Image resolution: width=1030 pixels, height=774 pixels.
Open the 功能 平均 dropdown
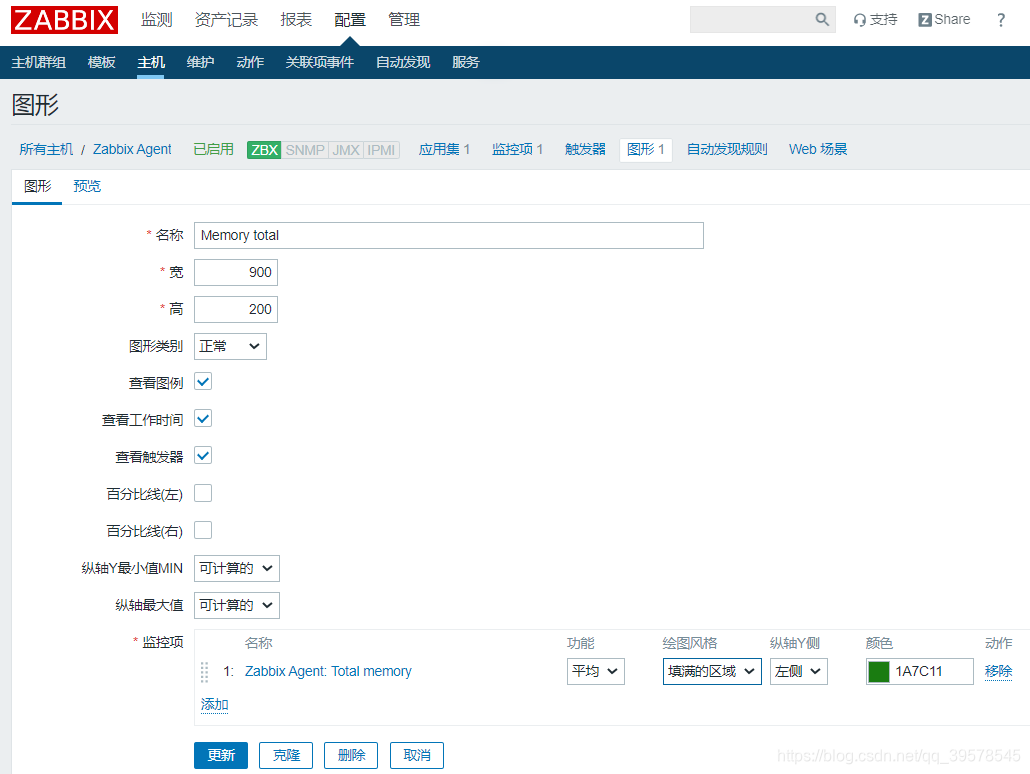click(x=595, y=672)
